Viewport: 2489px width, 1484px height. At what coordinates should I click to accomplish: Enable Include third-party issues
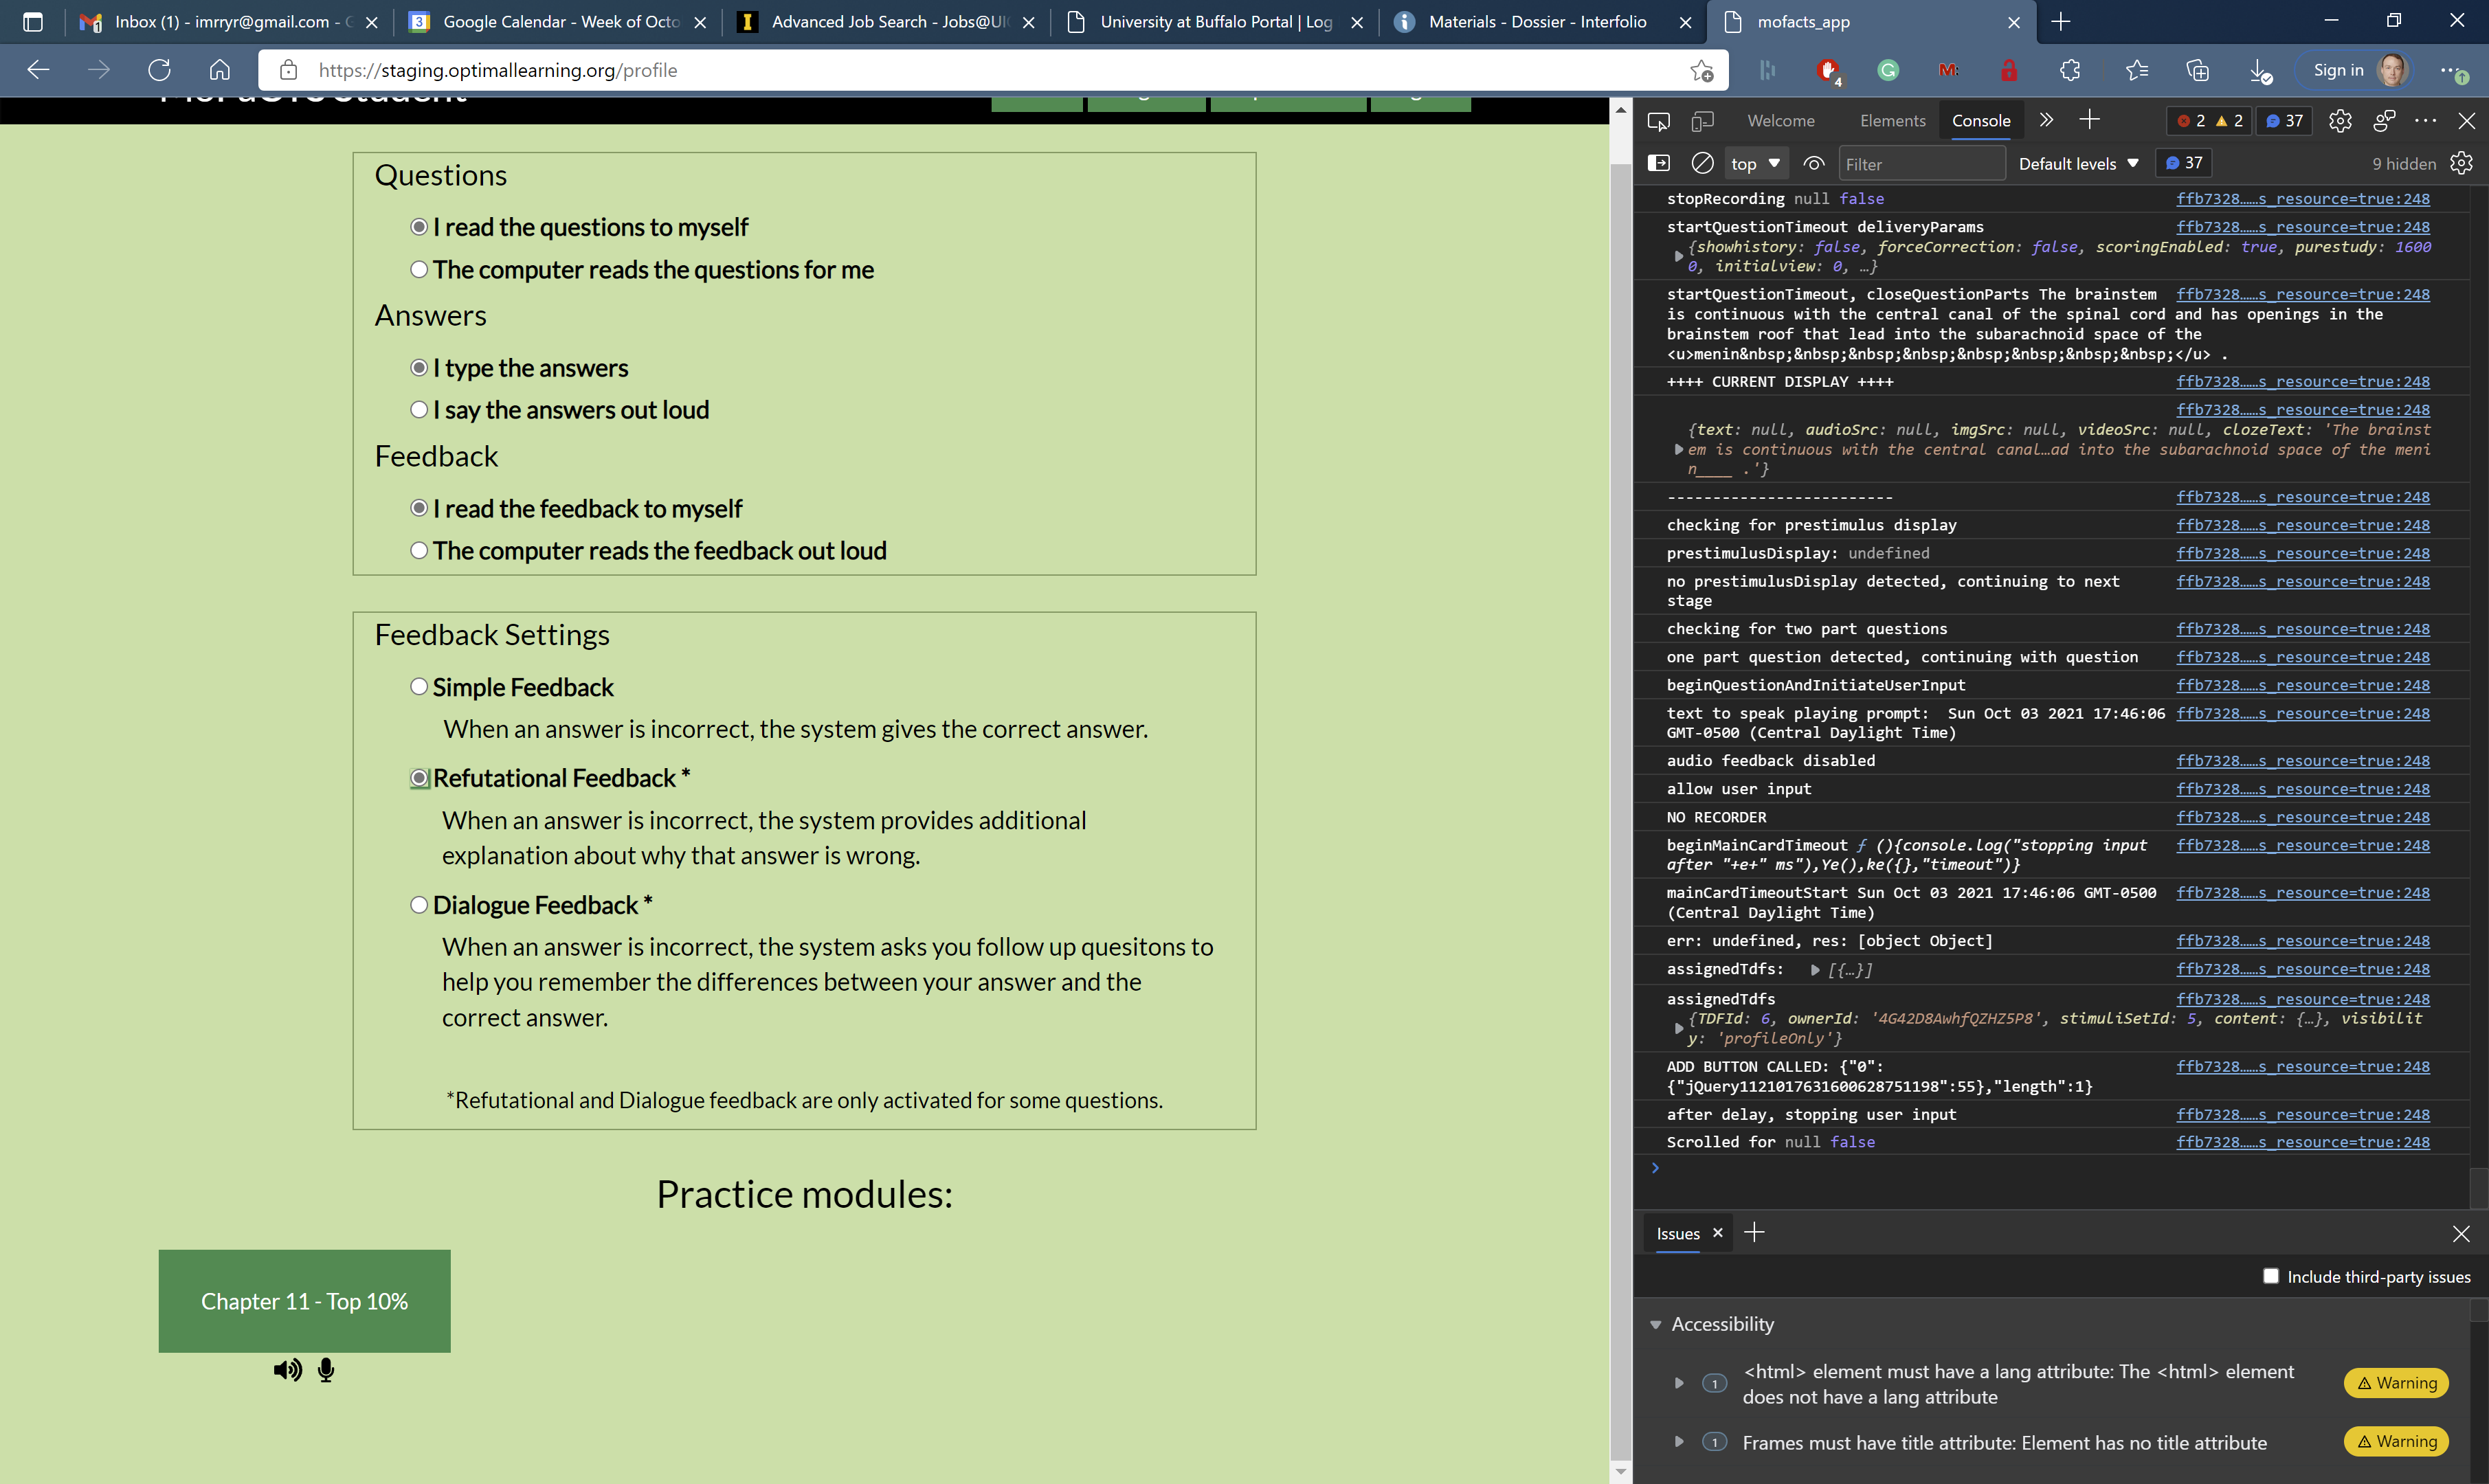2271,1276
